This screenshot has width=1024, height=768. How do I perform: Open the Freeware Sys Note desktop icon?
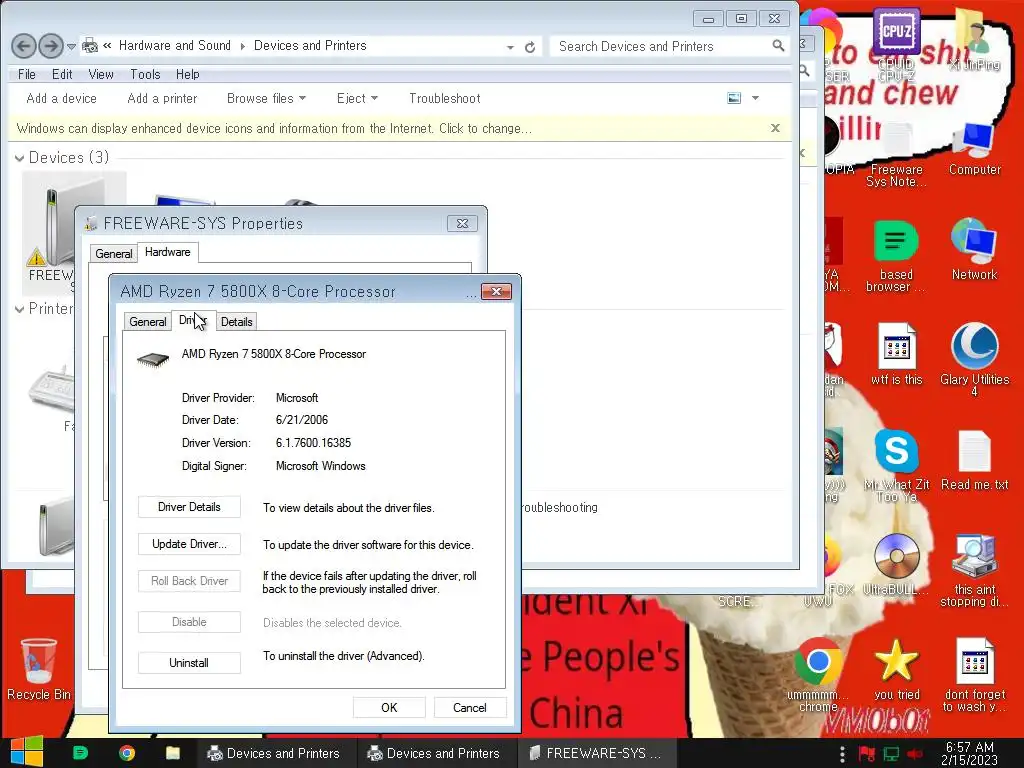pyautogui.click(x=896, y=155)
